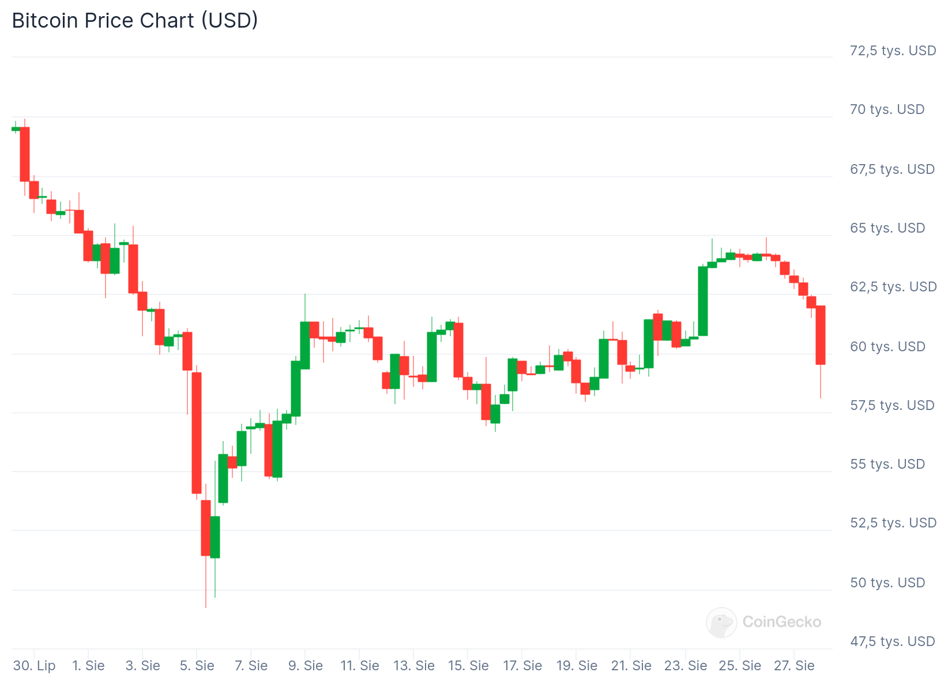Click the last red candle at right edge

coord(821,335)
